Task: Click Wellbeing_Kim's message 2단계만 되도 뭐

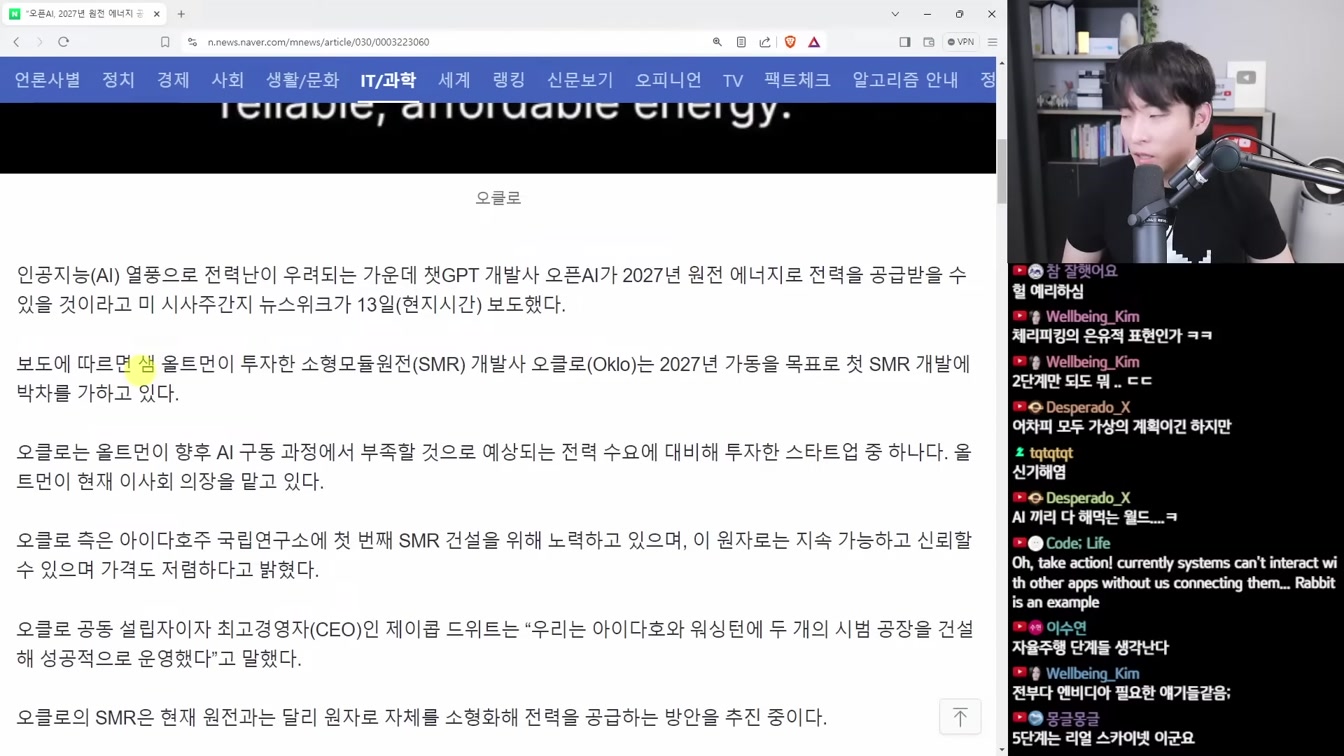Action: click(1082, 381)
